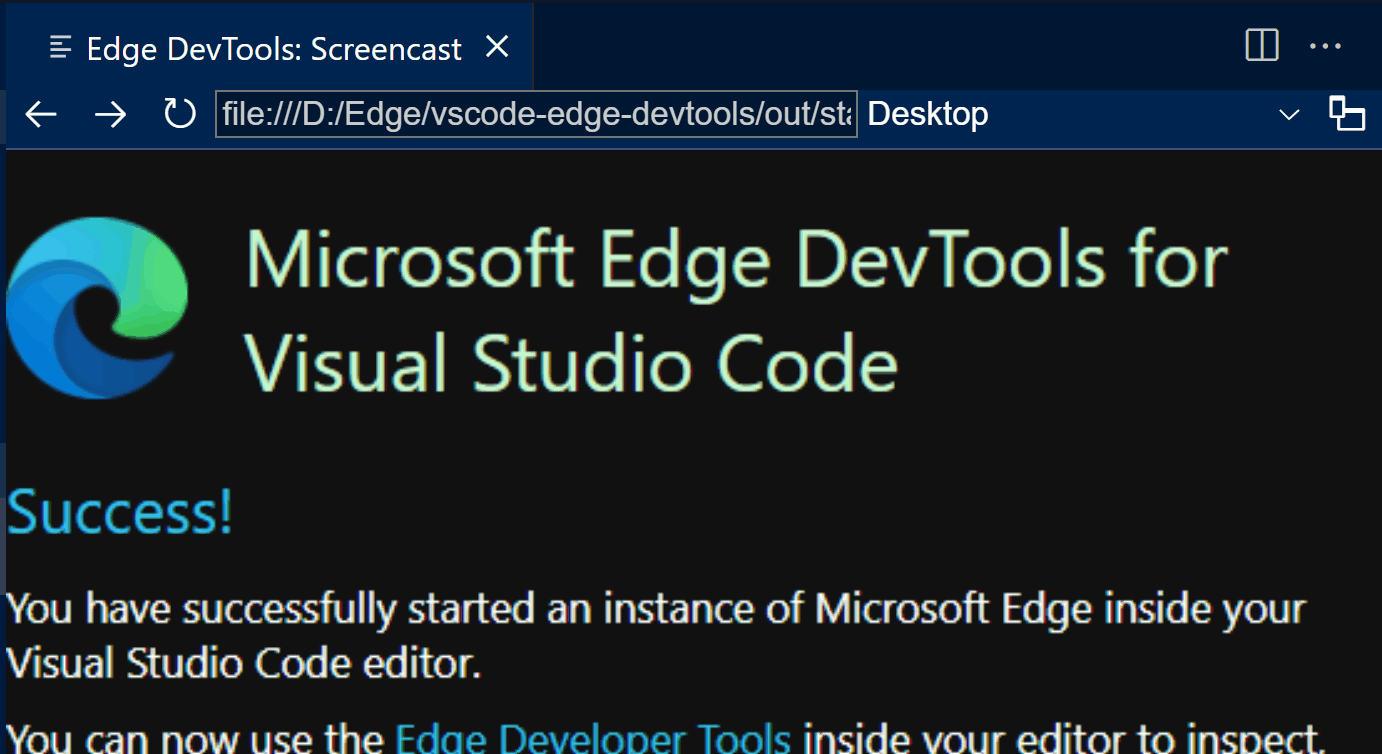Select the Desktop device selector
The height and width of the screenshot is (754, 1382).
point(928,114)
